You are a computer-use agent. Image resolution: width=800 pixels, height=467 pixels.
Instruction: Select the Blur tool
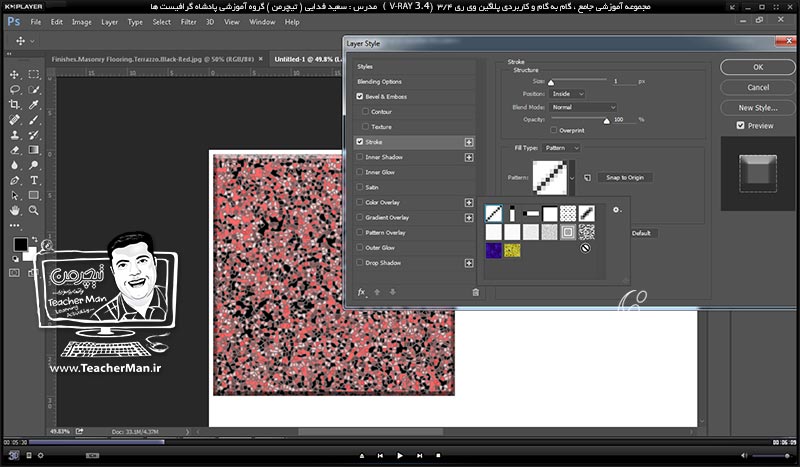(x=14, y=165)
